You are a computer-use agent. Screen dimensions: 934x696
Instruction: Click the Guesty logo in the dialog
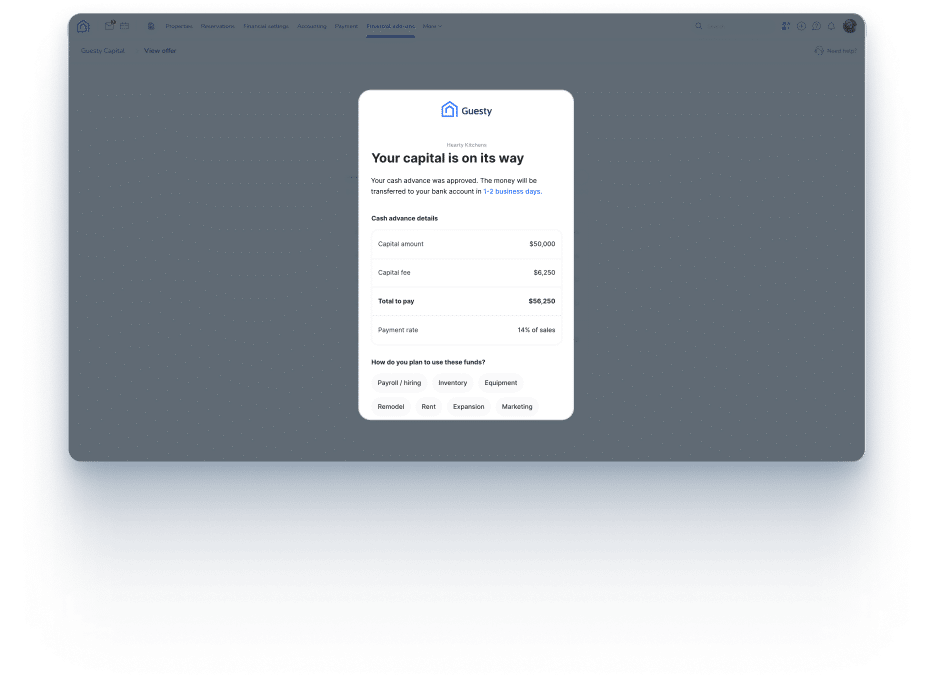click(x=466, y=110)
